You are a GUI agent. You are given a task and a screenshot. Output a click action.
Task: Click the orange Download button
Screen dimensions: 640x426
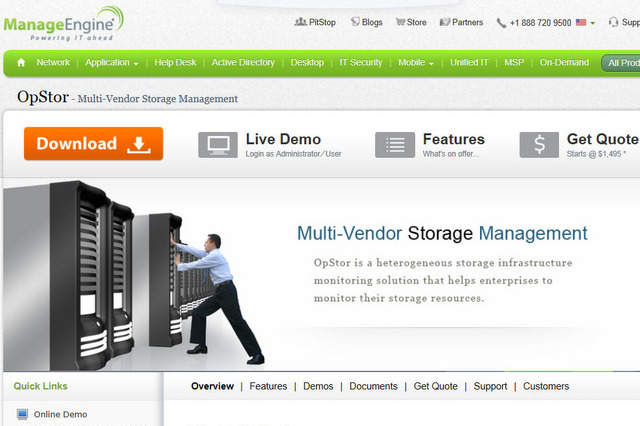(x=93, y=144)
